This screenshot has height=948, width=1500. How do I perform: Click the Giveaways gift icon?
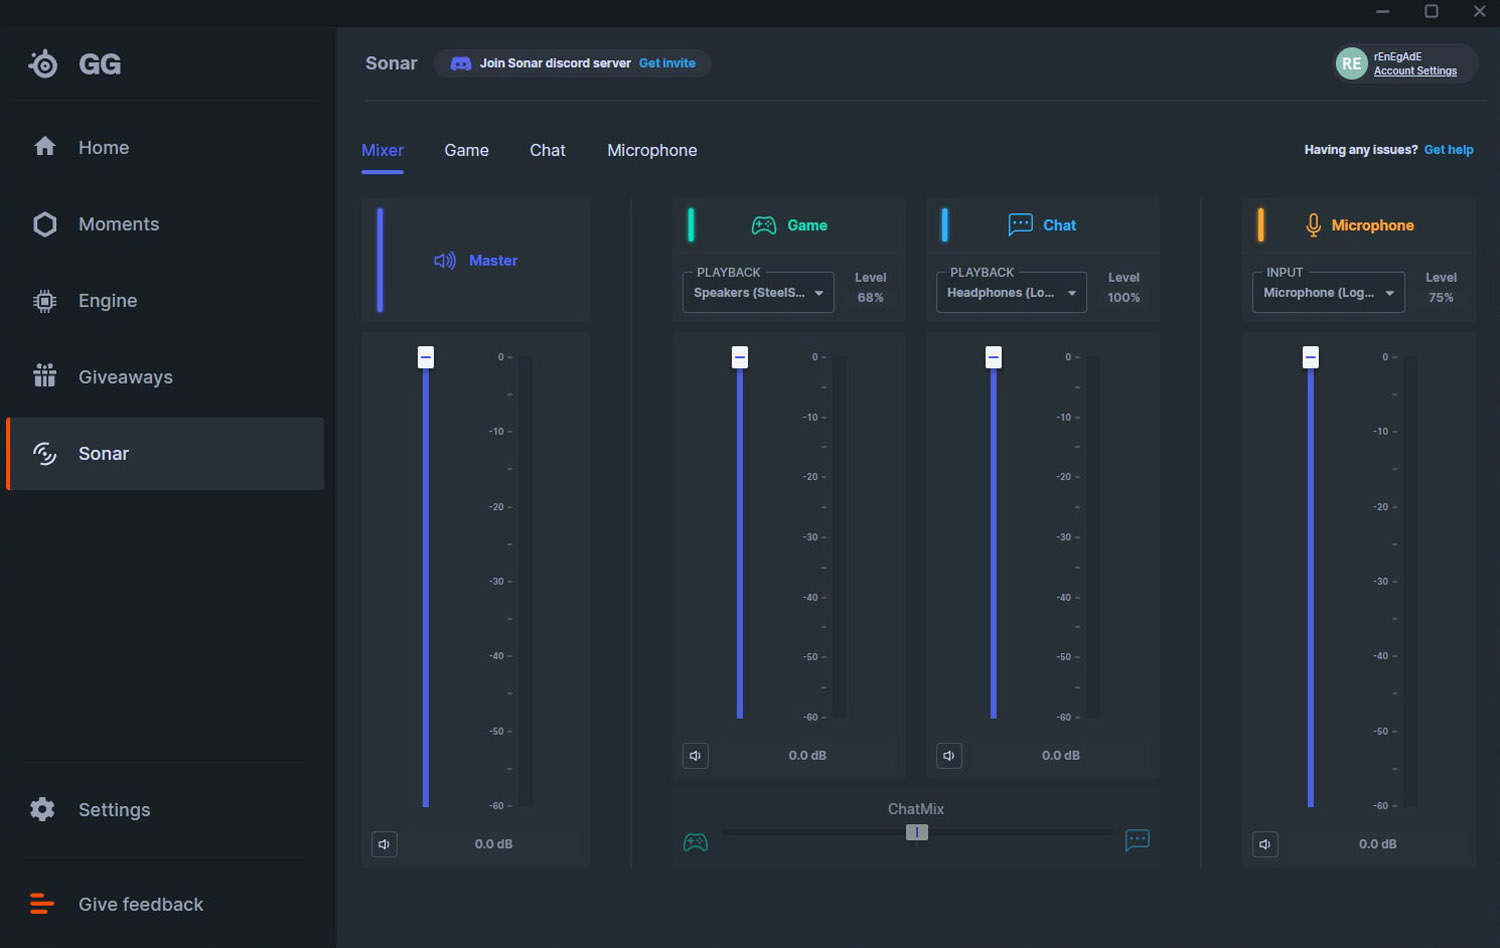click(45, 376)
